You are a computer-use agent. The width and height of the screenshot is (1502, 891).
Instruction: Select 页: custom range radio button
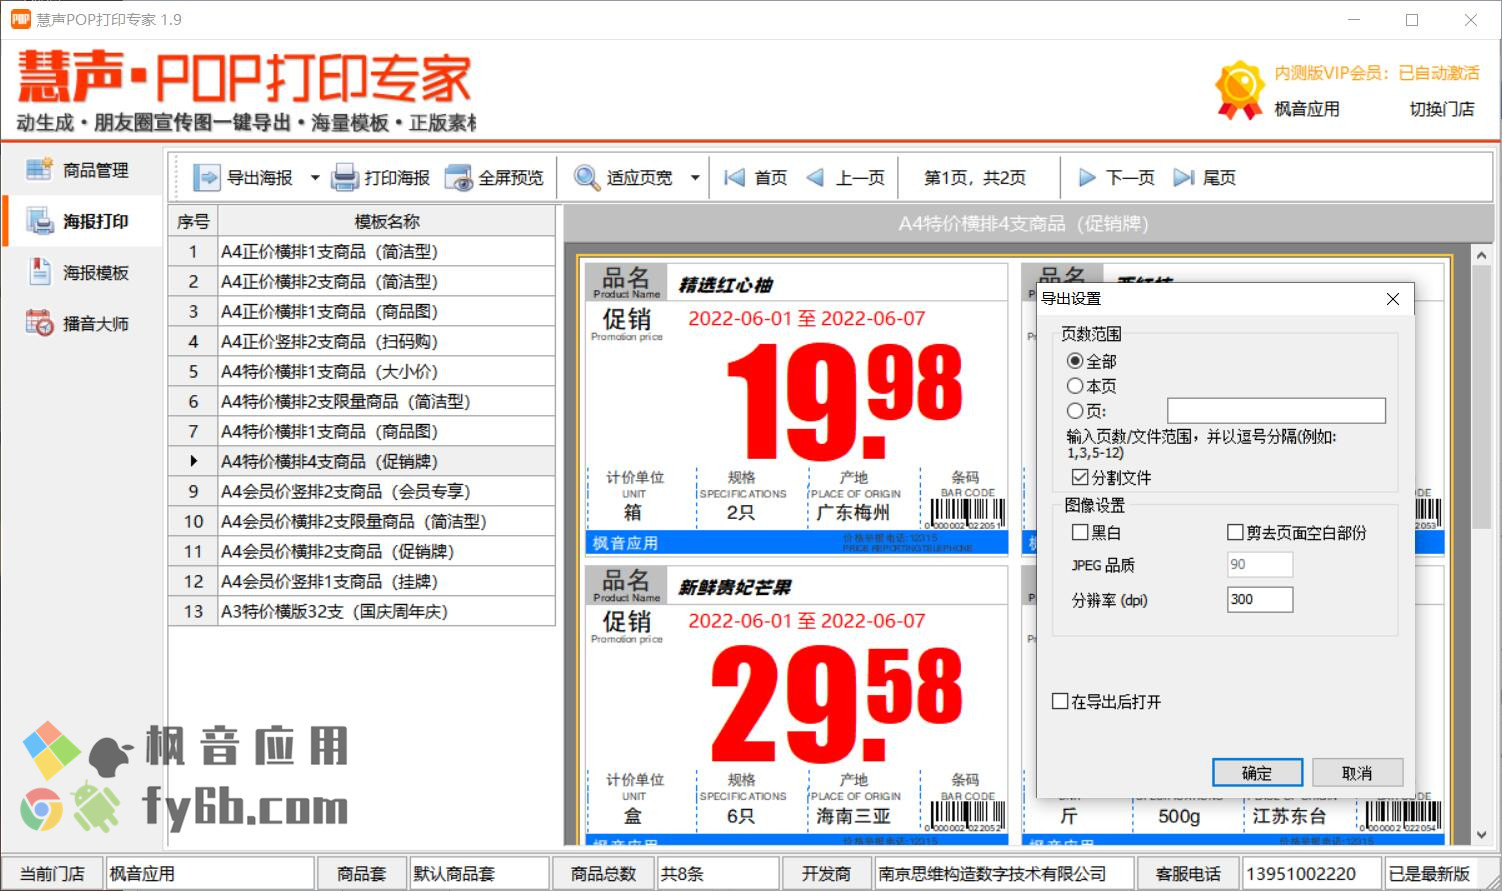(x=1075, y=411)
